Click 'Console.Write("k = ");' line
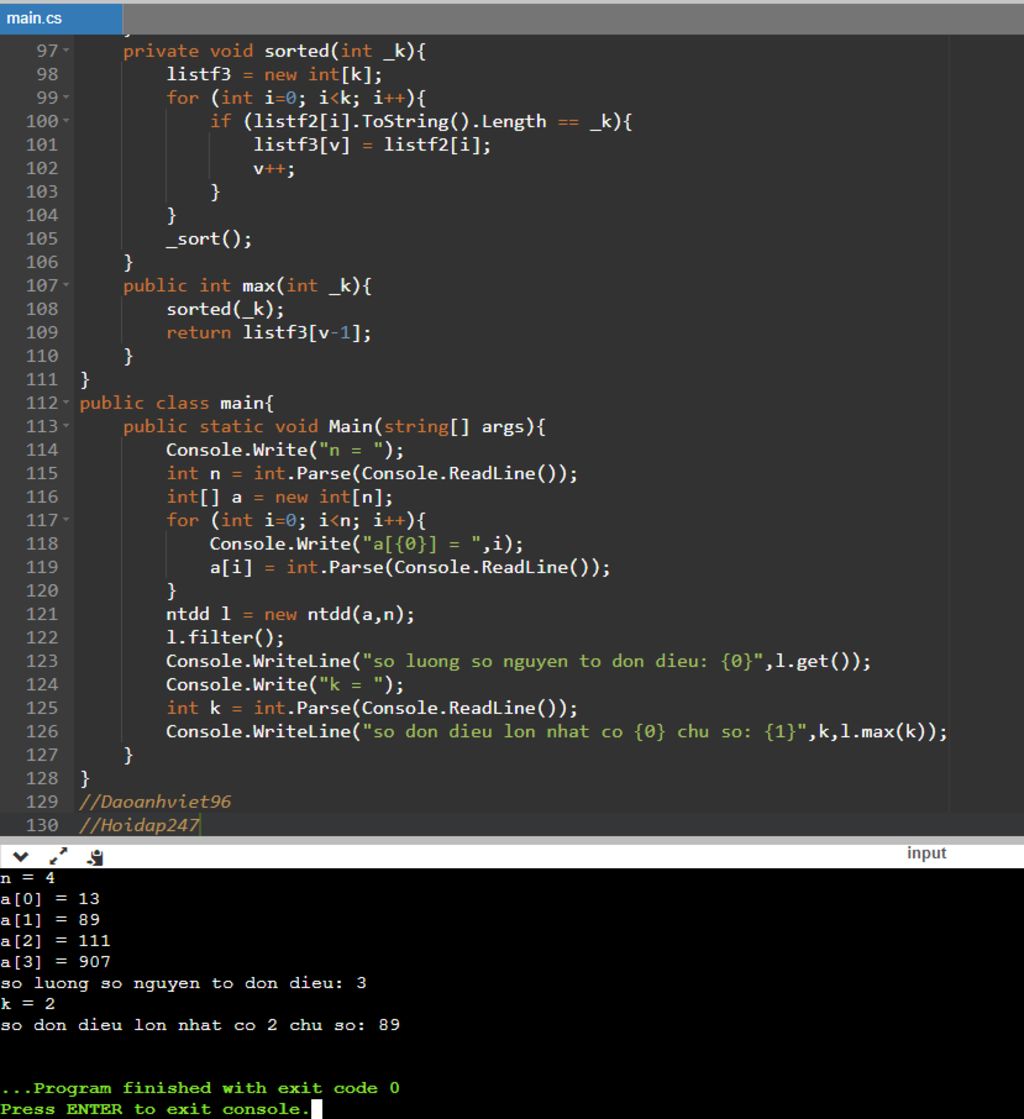1024x1119 pixels. pyautogui.click(x=285, y=684)
